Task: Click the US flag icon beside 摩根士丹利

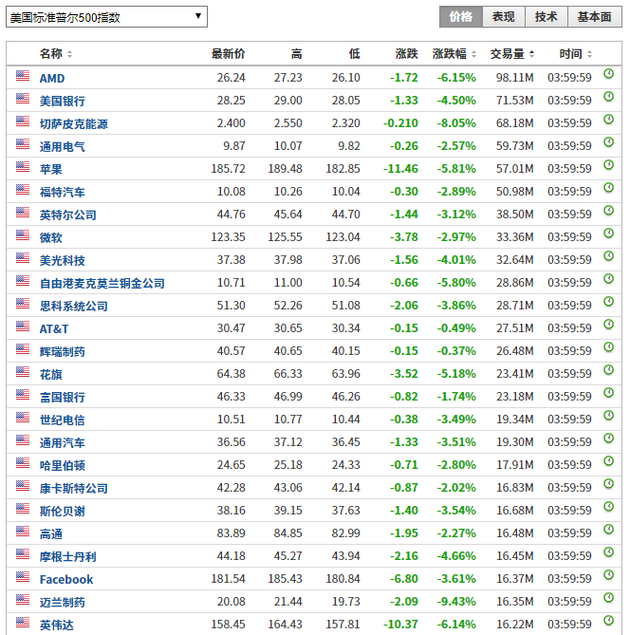Action: coord(23,554)
